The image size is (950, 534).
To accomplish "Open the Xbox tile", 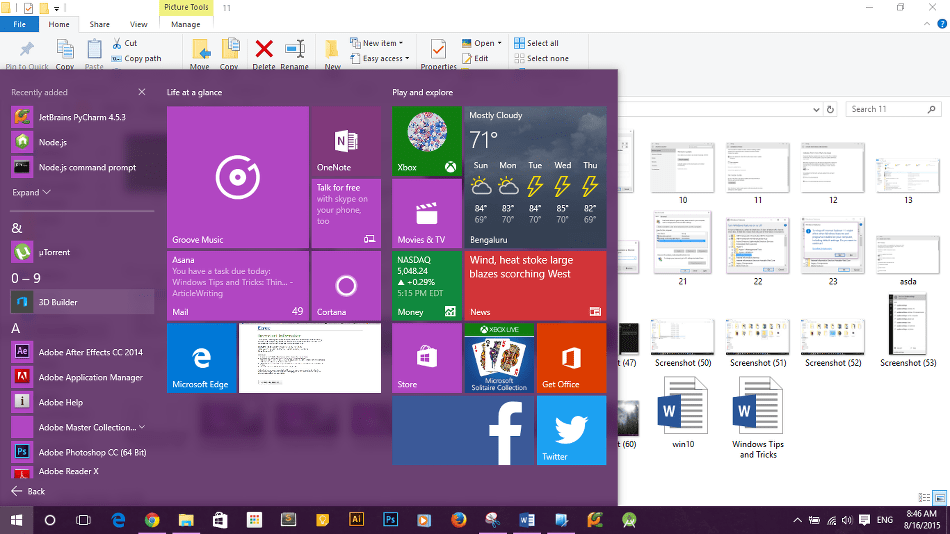I will pos(426,141).
